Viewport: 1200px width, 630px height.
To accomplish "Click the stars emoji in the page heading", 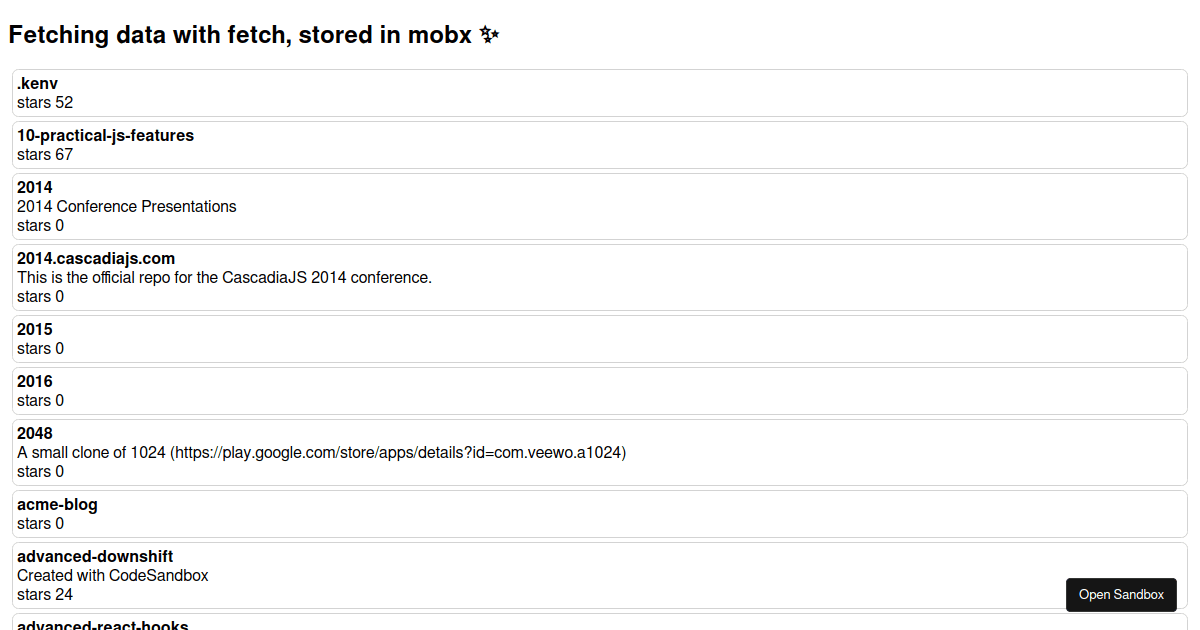I will 489,34.
